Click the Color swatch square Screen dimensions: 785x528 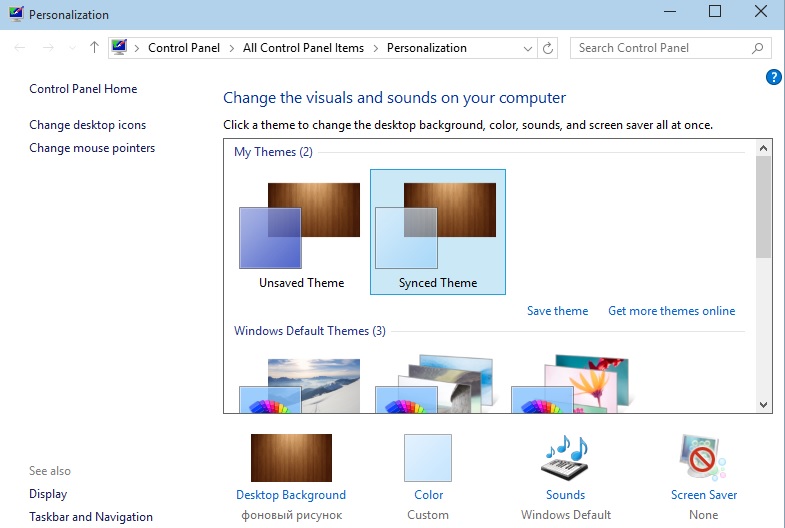click(428, 458)
